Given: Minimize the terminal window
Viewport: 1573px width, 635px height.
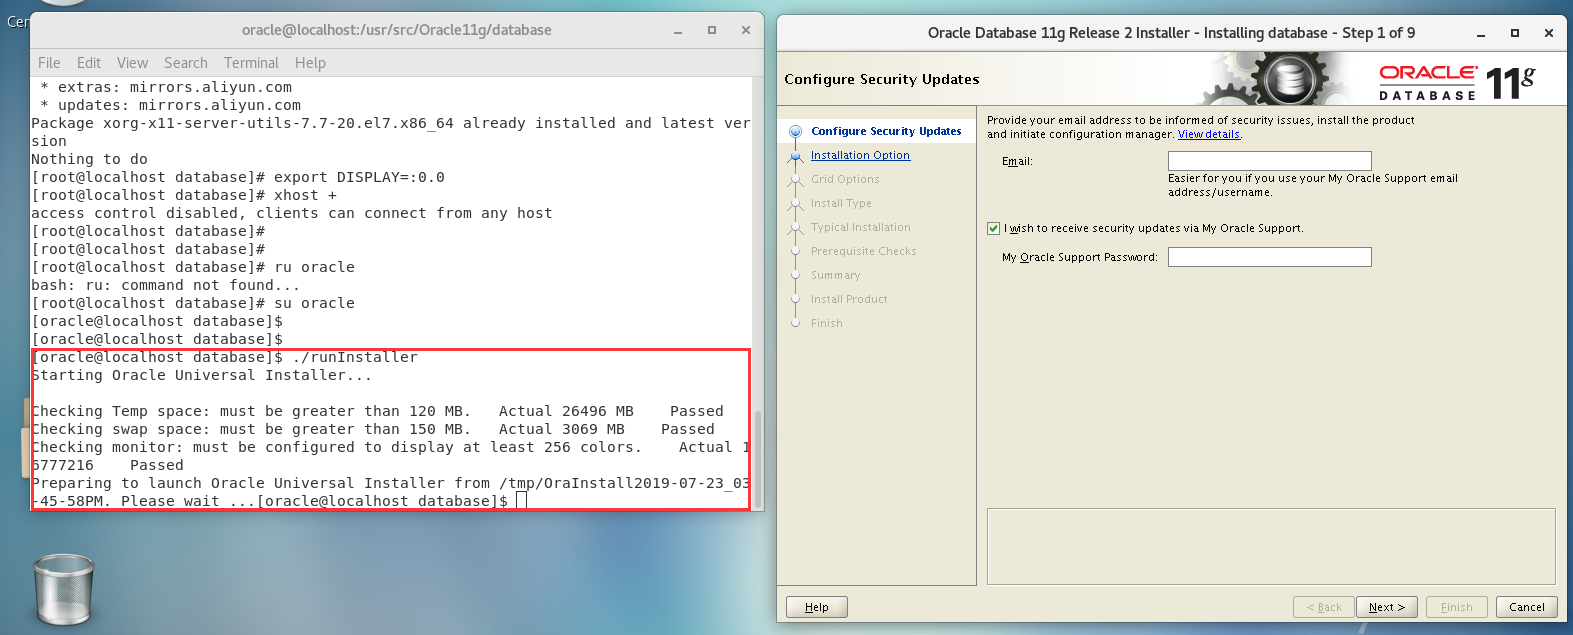Looking at the screenshot, I should pos(678,31).
